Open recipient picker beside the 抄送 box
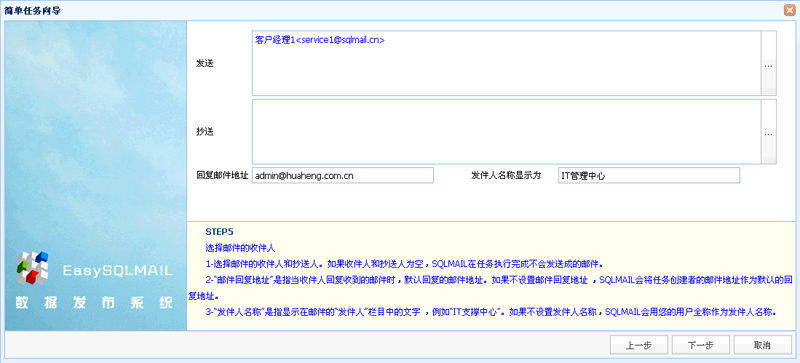Screen dimensions: 800x363 tap(768, 132)
